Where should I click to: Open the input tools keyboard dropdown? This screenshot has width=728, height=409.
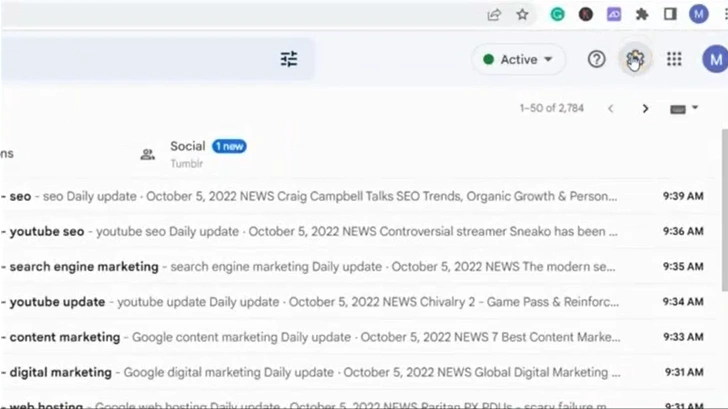[x=684, y=109]
